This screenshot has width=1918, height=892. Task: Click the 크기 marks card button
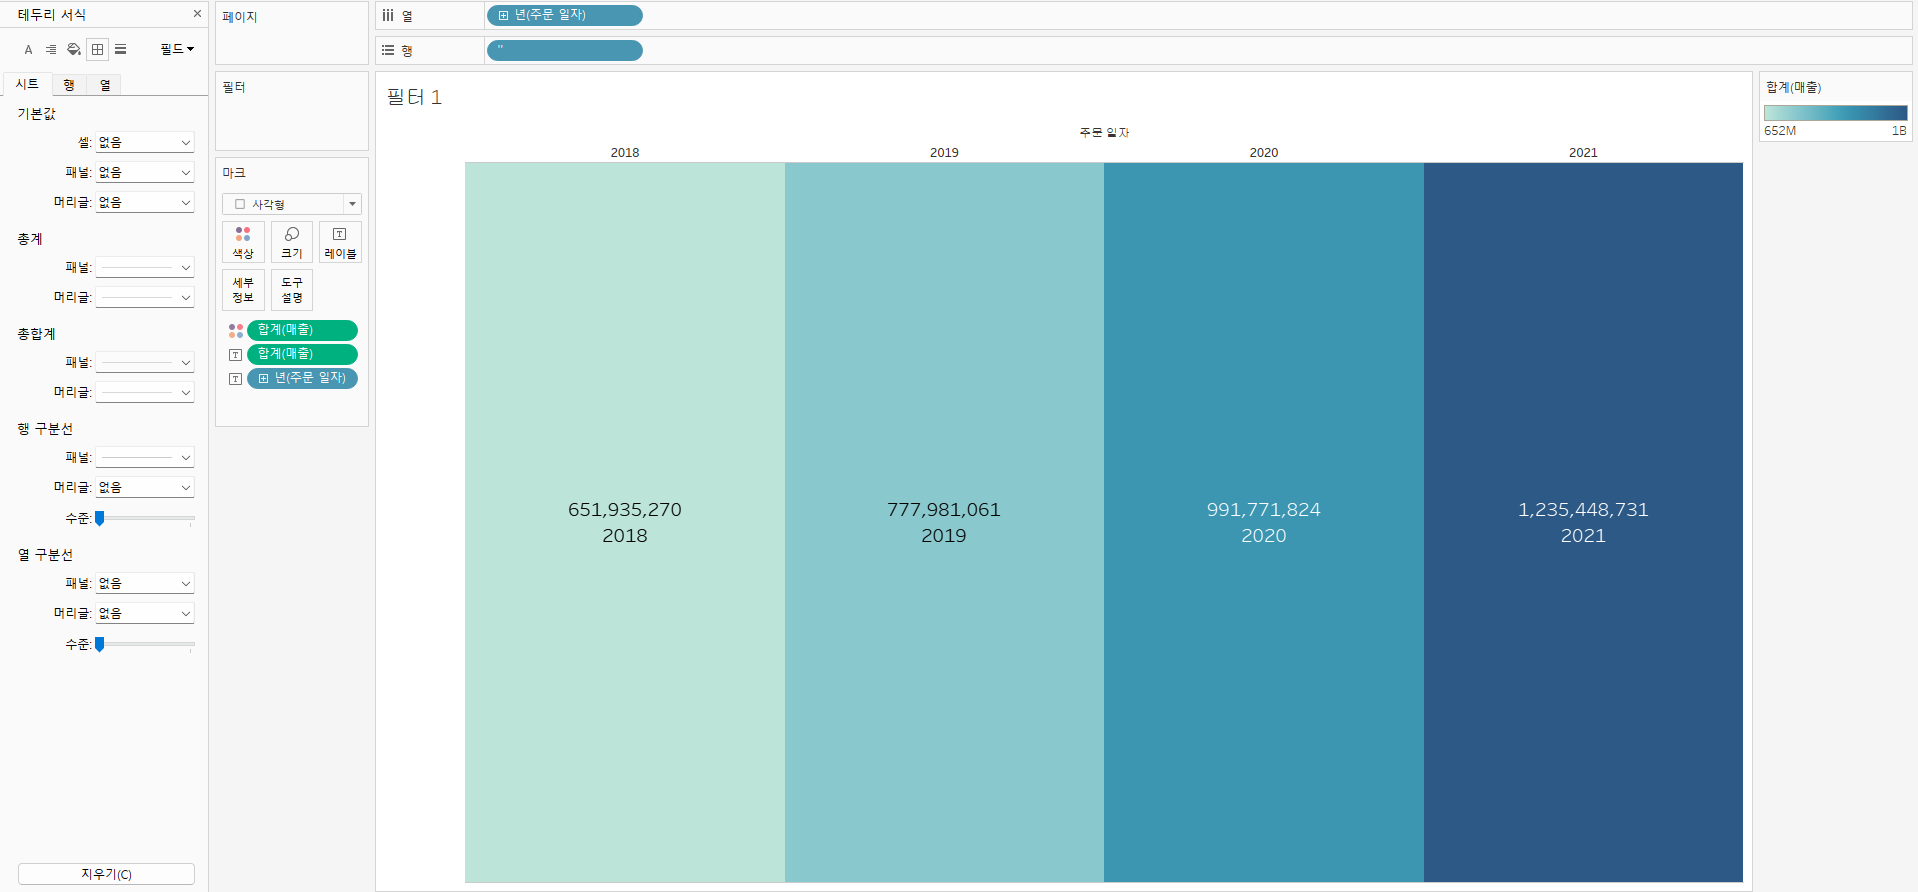[292, 242]
